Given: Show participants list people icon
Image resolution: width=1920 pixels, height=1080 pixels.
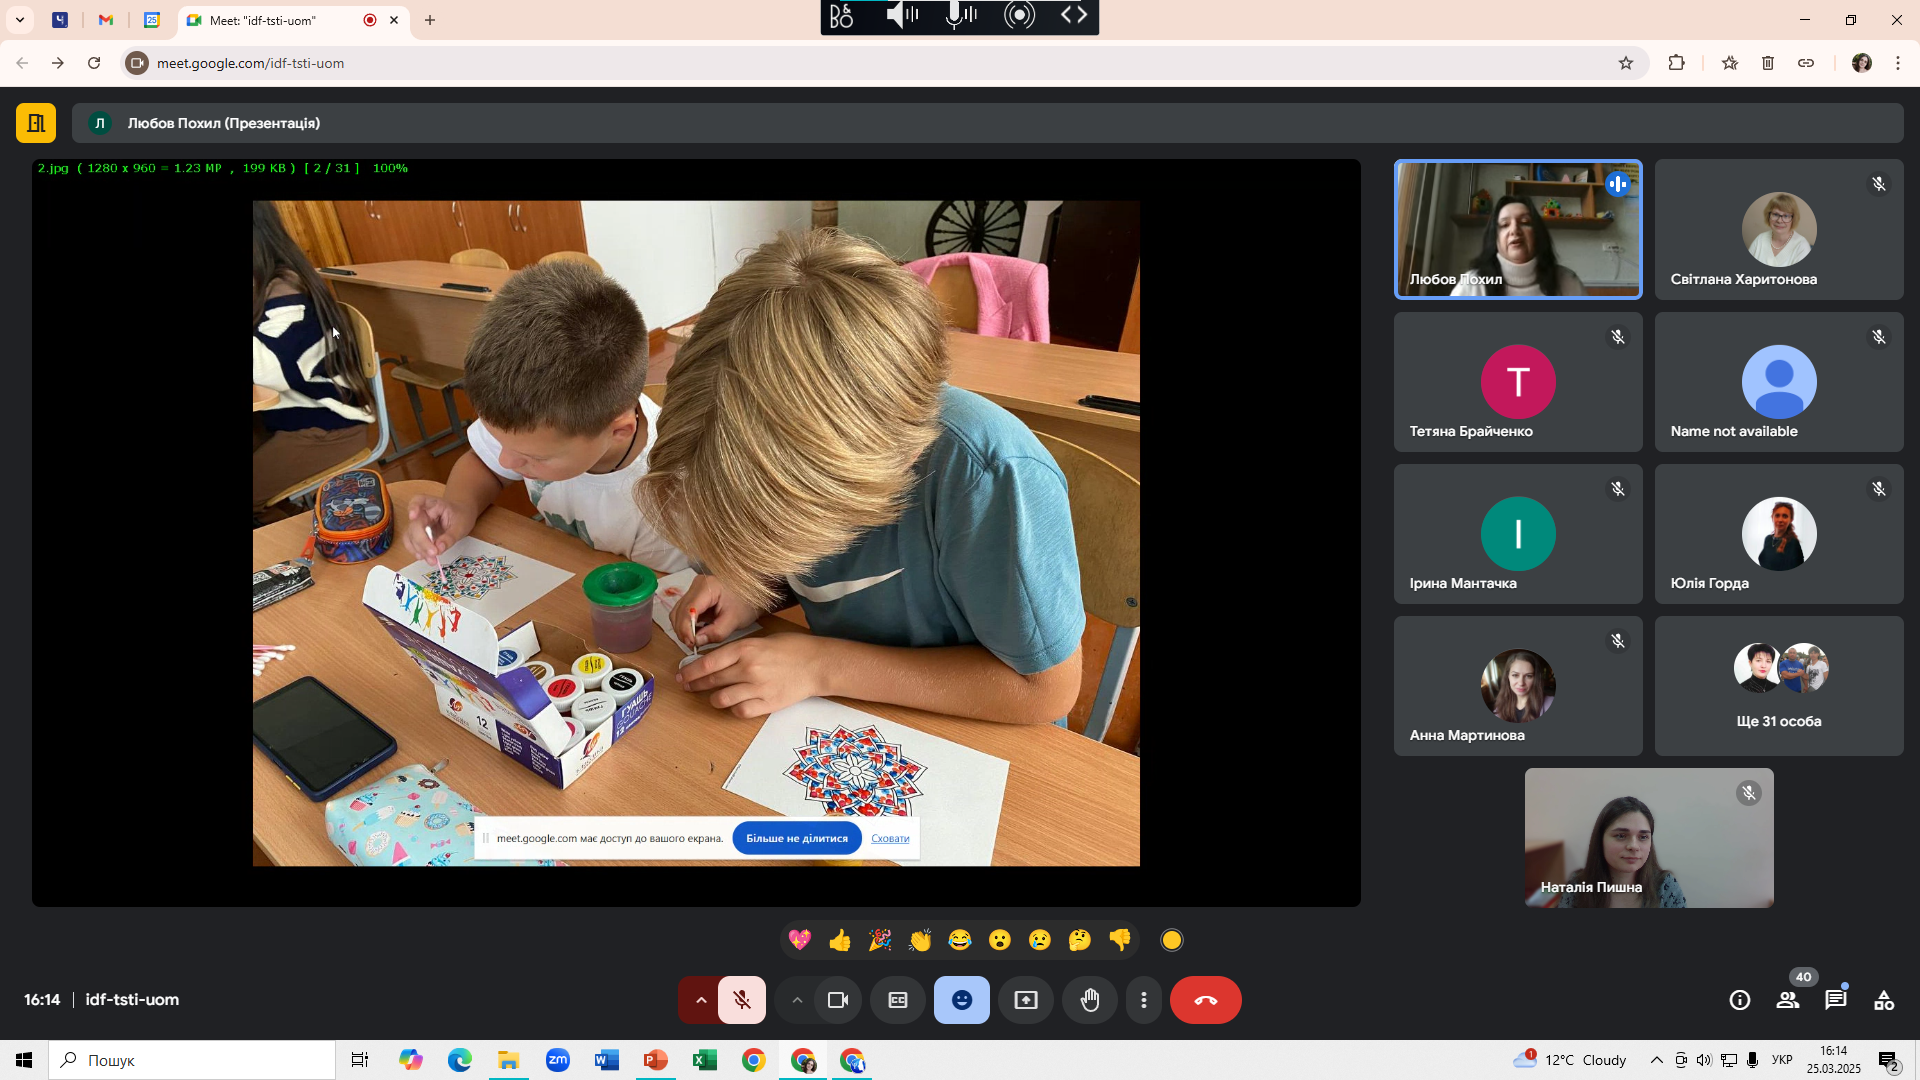Looking at the screenshot, I should [1788, 1000].
